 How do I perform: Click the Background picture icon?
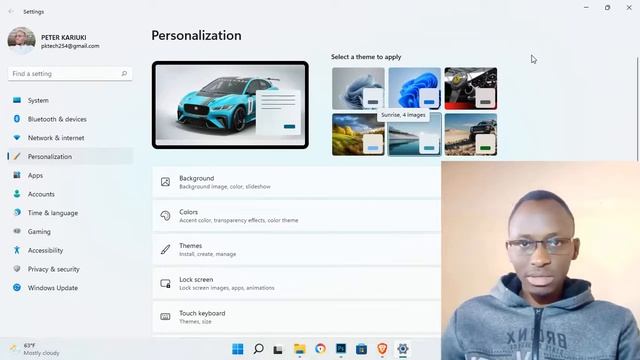(165, 182)
